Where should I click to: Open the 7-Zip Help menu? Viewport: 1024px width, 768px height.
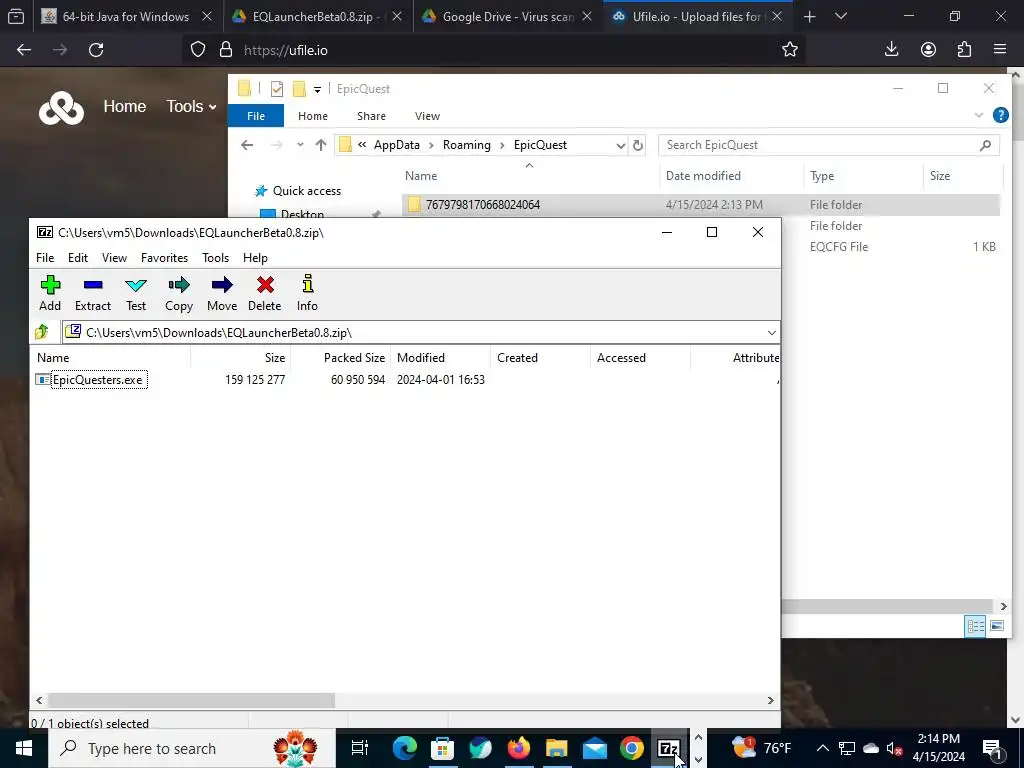255,258
